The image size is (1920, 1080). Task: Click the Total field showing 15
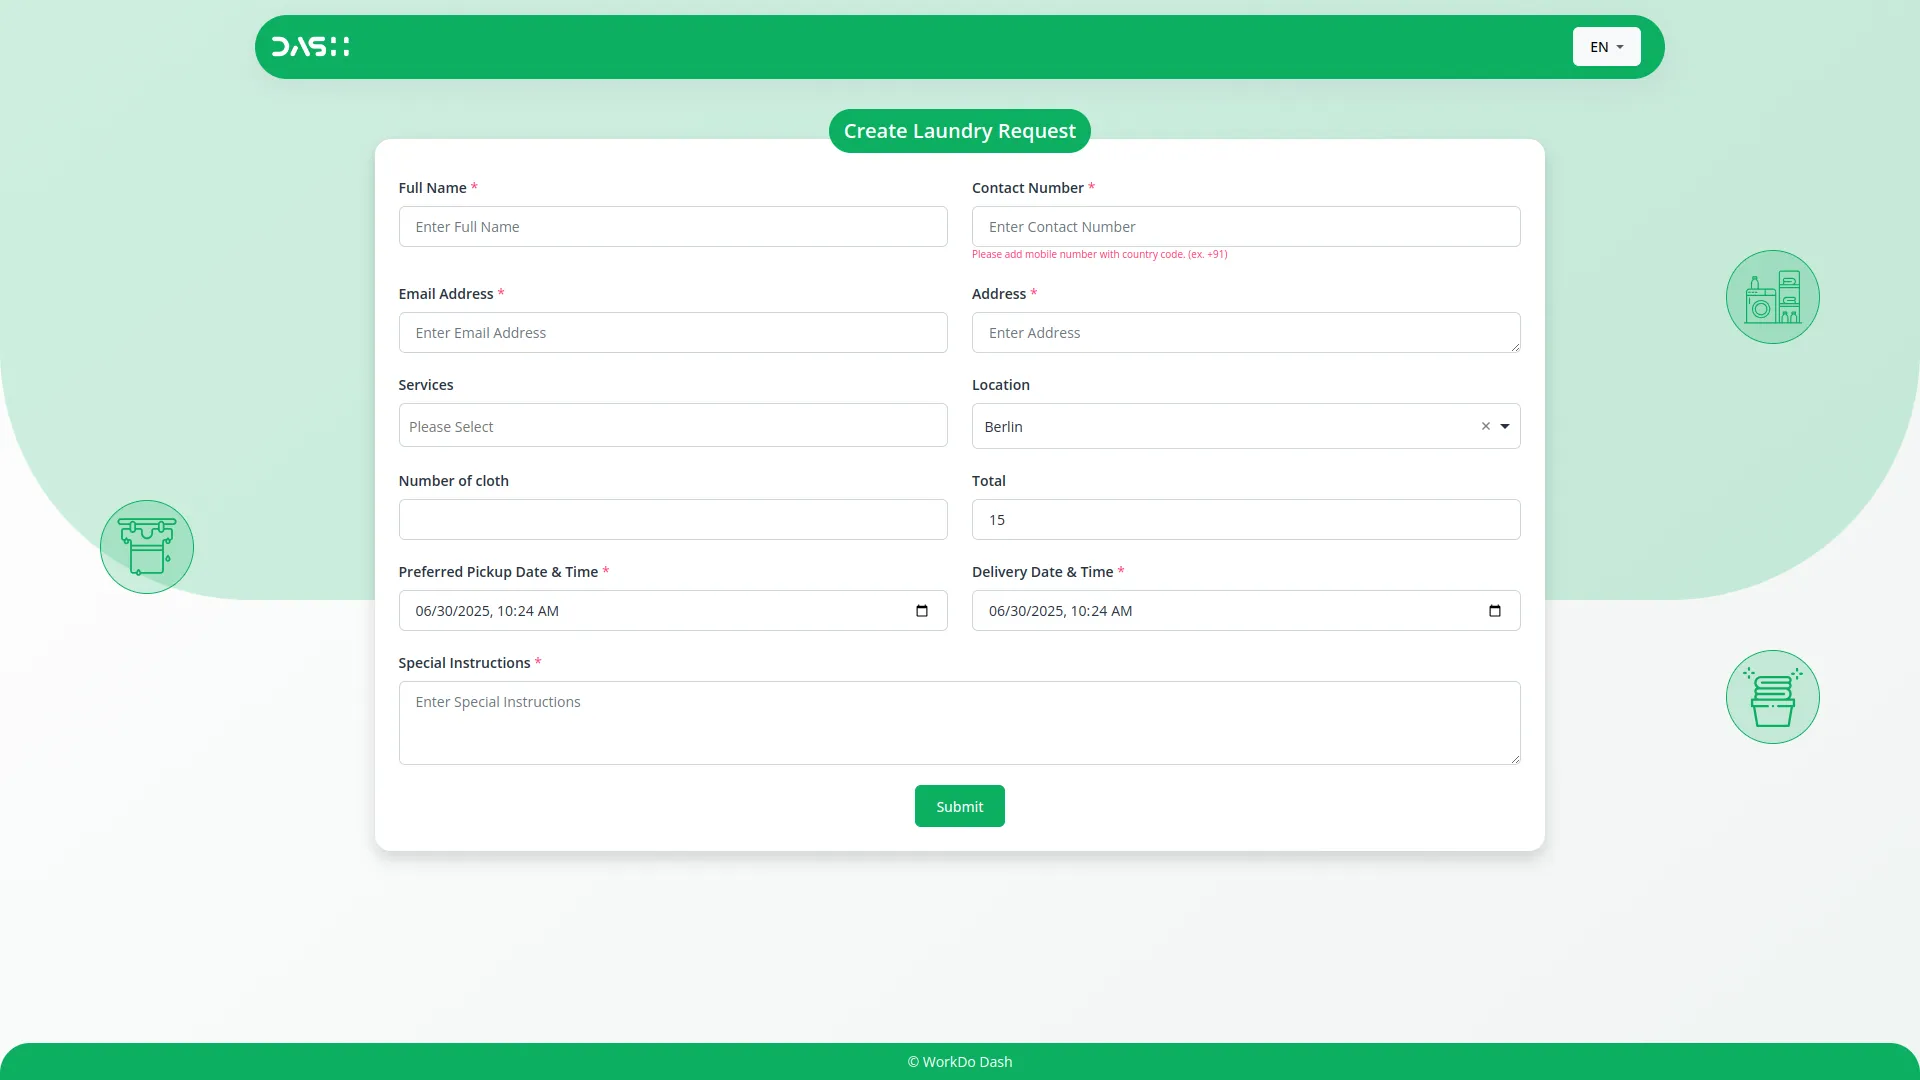click(x=1246, y=519)
